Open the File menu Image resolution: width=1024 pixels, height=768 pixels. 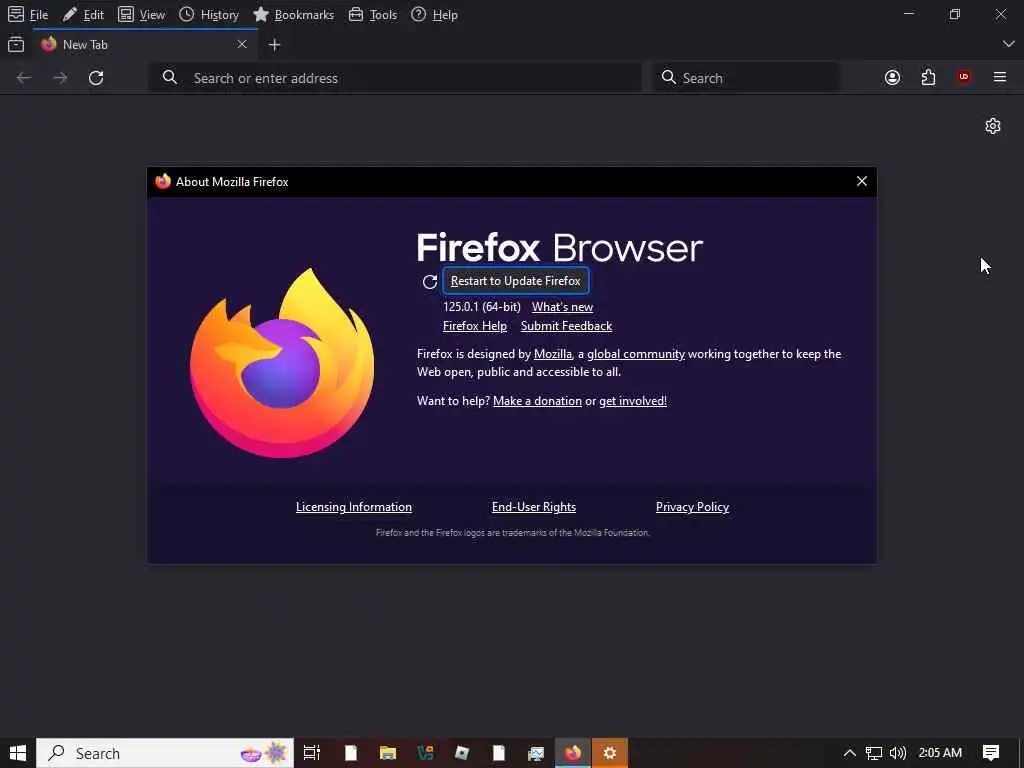click(28, 14)
